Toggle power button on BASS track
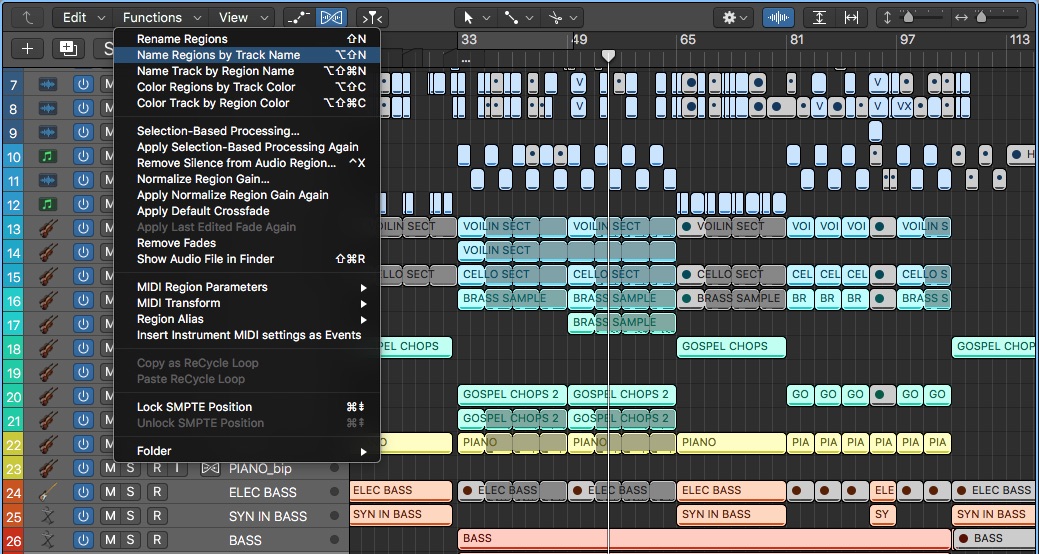Screen dimensions: 1039x554 (83, 540)
